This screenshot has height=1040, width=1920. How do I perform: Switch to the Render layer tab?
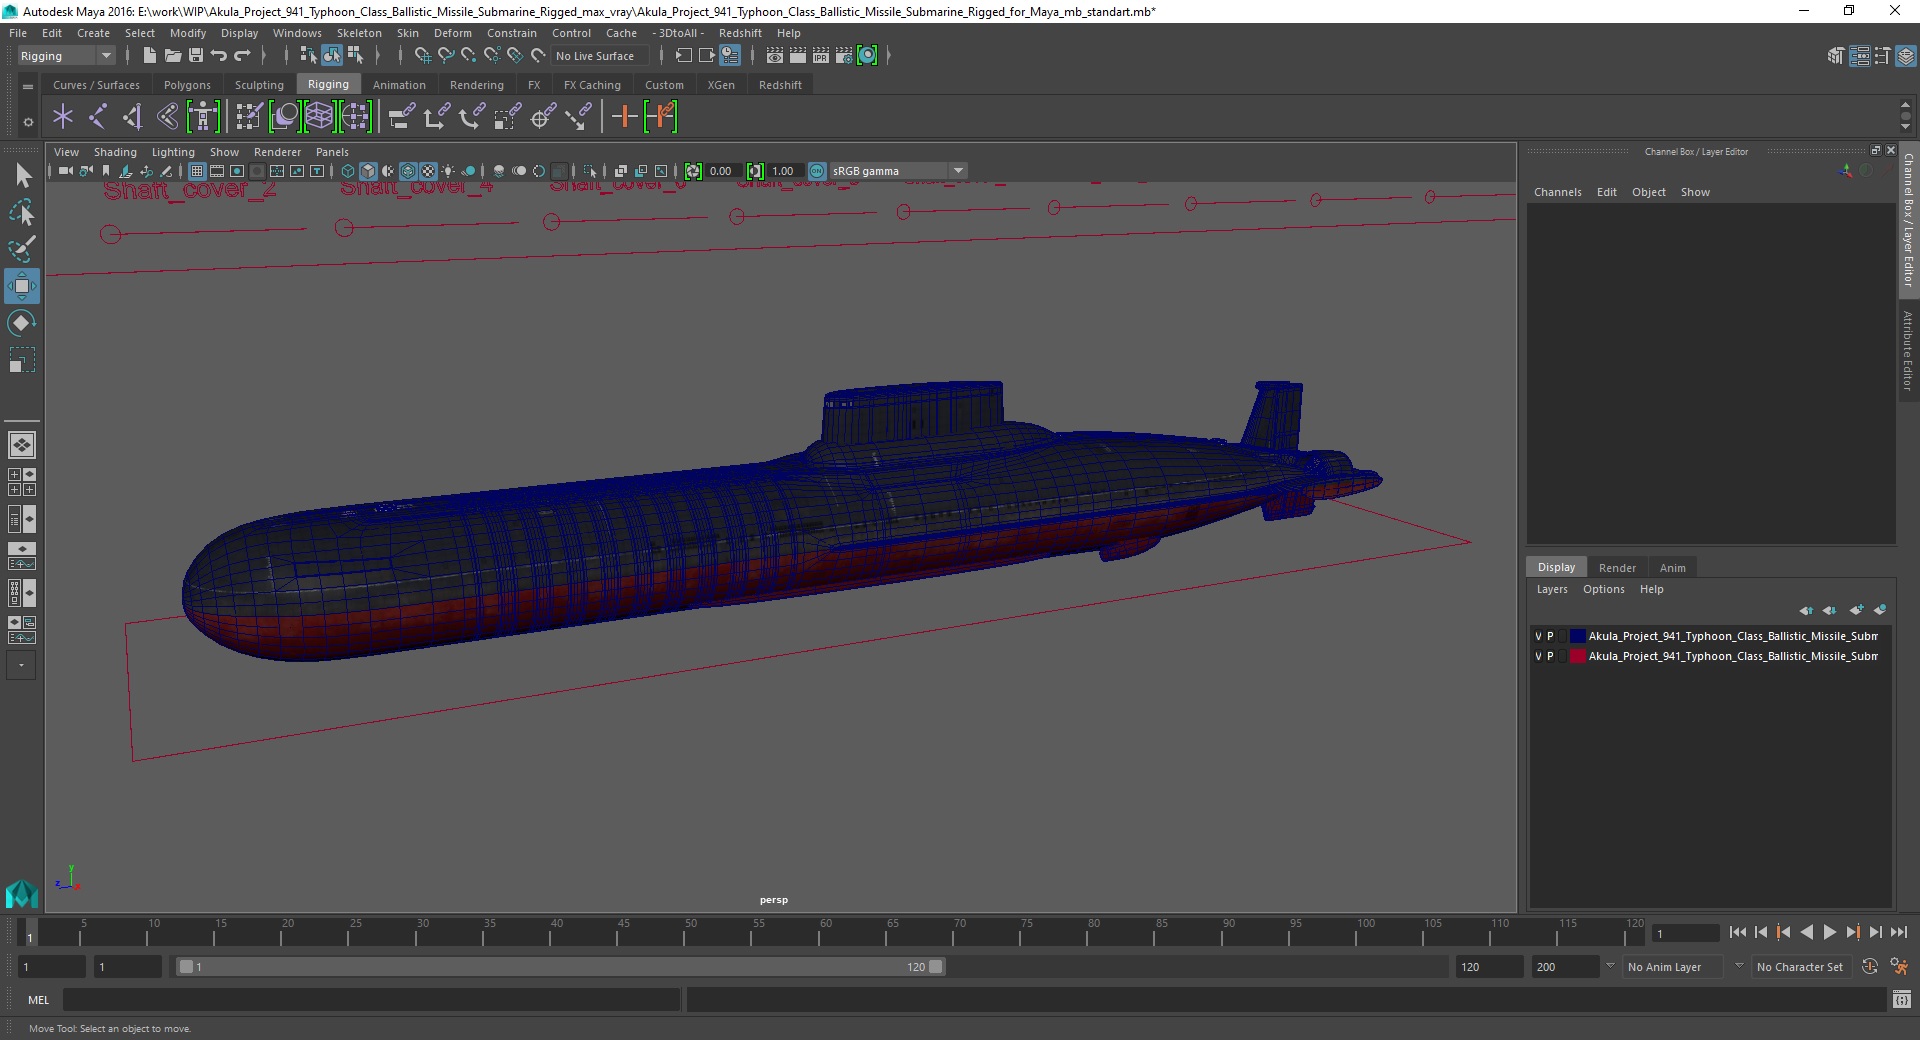click(1617, 568)
